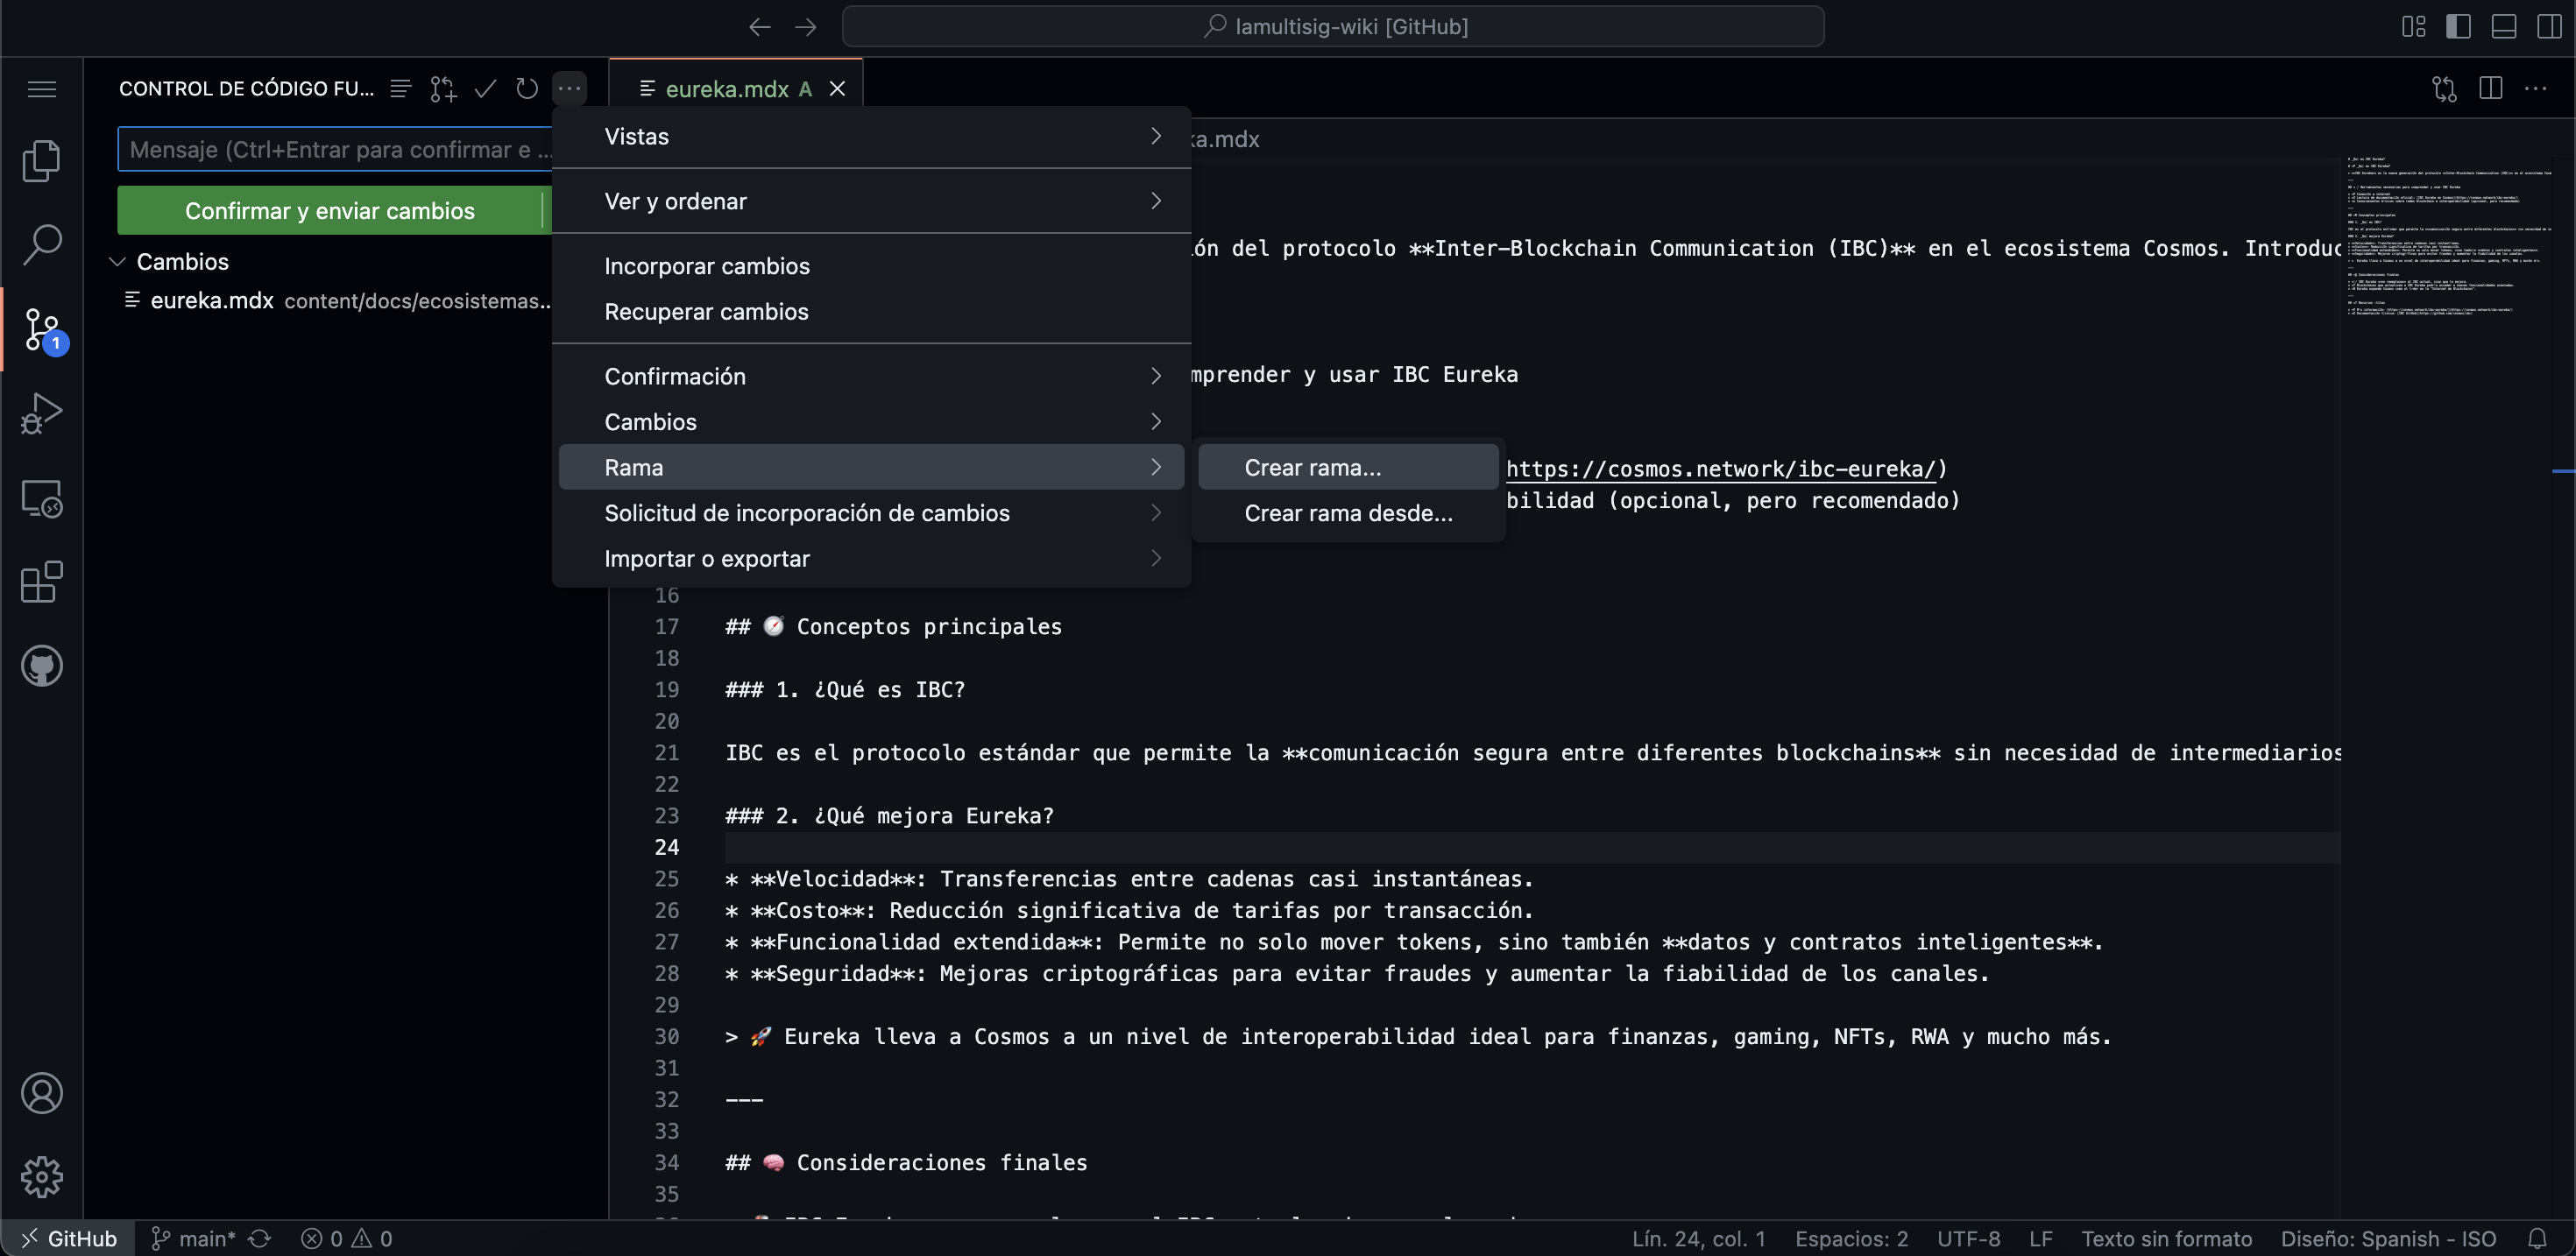Click the create pull request icon in source control header
Image resolution: width=2576 pixels, height=1256 pixels.
point(443,89)
